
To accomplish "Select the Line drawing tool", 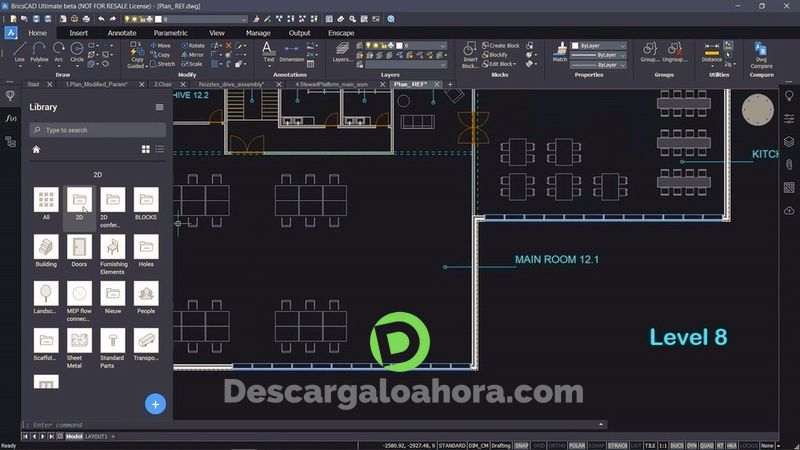I will (x=19, y=53).
